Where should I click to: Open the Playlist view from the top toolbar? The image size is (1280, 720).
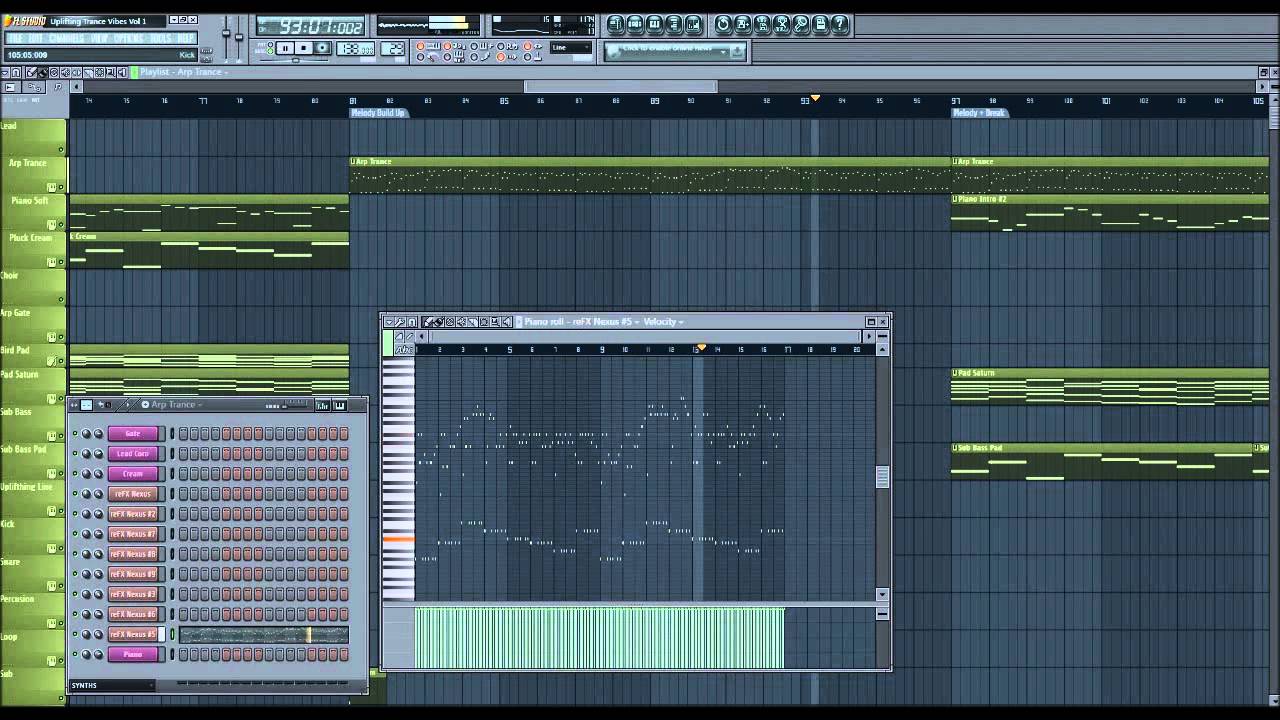pyautogui.click(x=615, y=24)
